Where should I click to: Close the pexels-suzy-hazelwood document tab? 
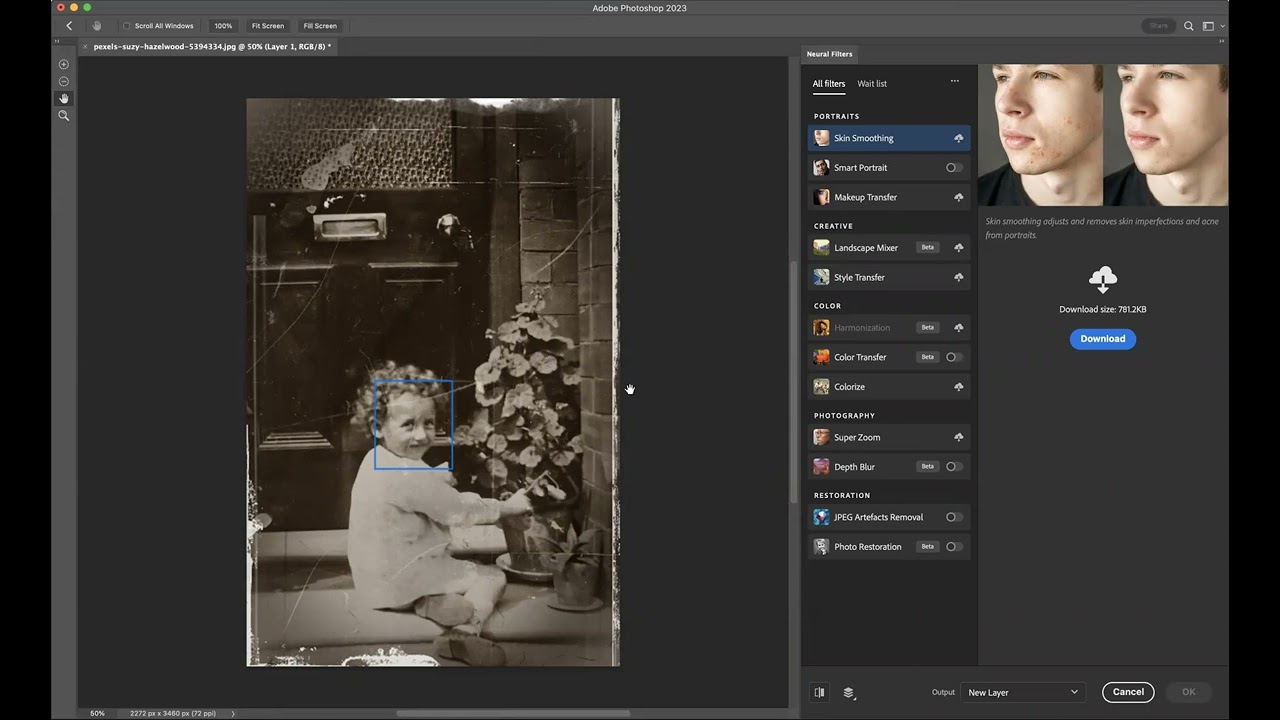click(x=85, y=46)
